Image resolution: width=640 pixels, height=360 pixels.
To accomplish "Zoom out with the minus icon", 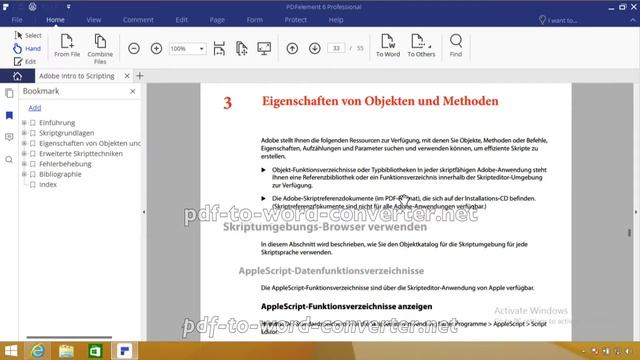I will [x=134, y=49].
